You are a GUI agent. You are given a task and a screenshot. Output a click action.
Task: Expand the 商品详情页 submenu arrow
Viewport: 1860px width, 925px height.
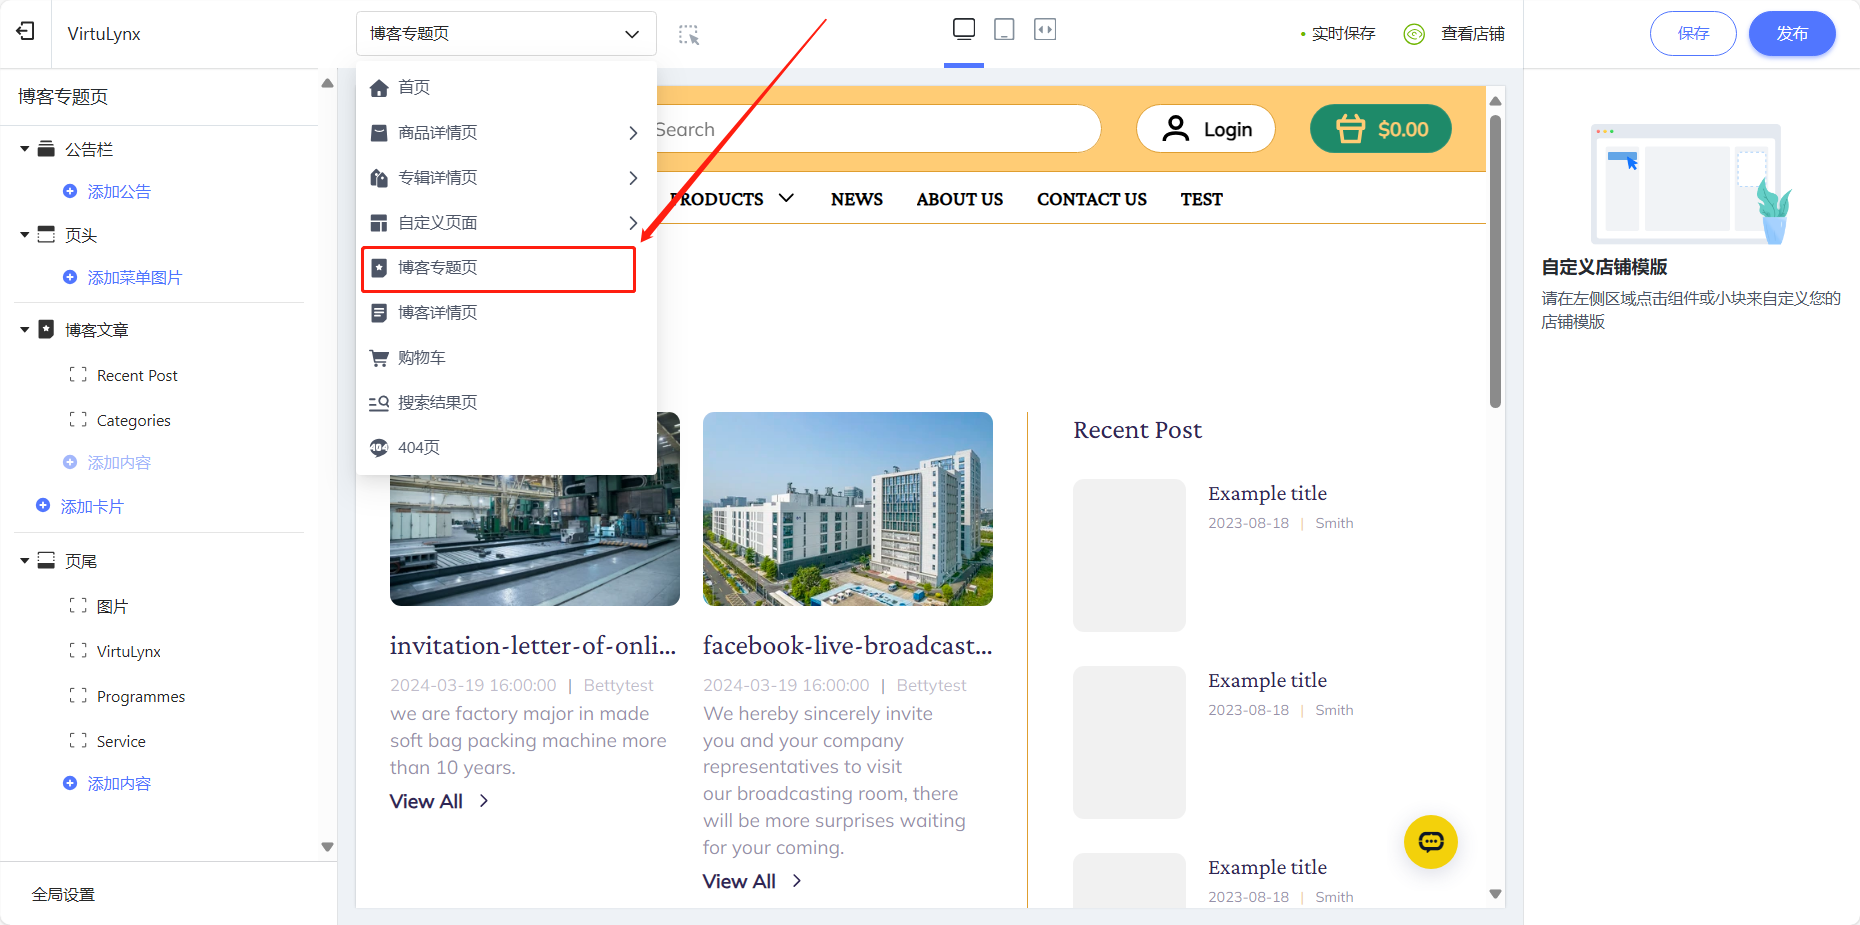point(632,133)
